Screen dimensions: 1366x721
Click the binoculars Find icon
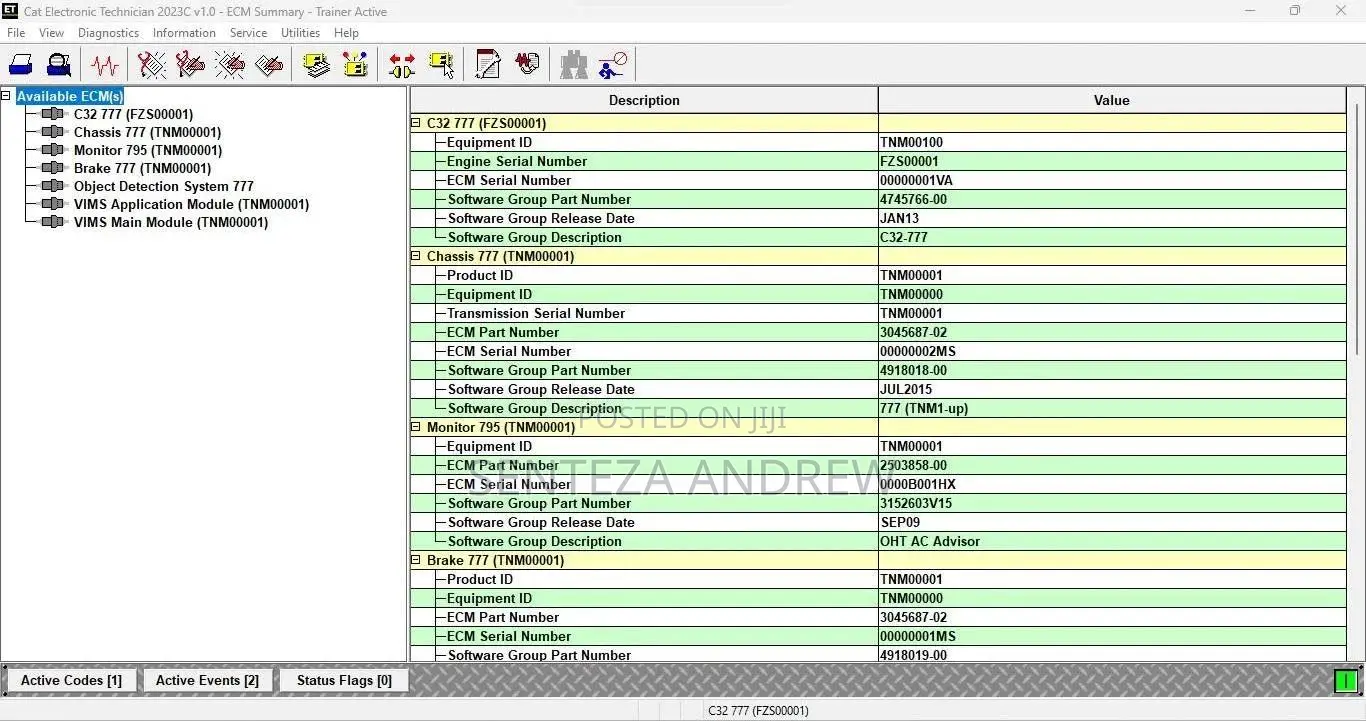(x=574, y=65)
